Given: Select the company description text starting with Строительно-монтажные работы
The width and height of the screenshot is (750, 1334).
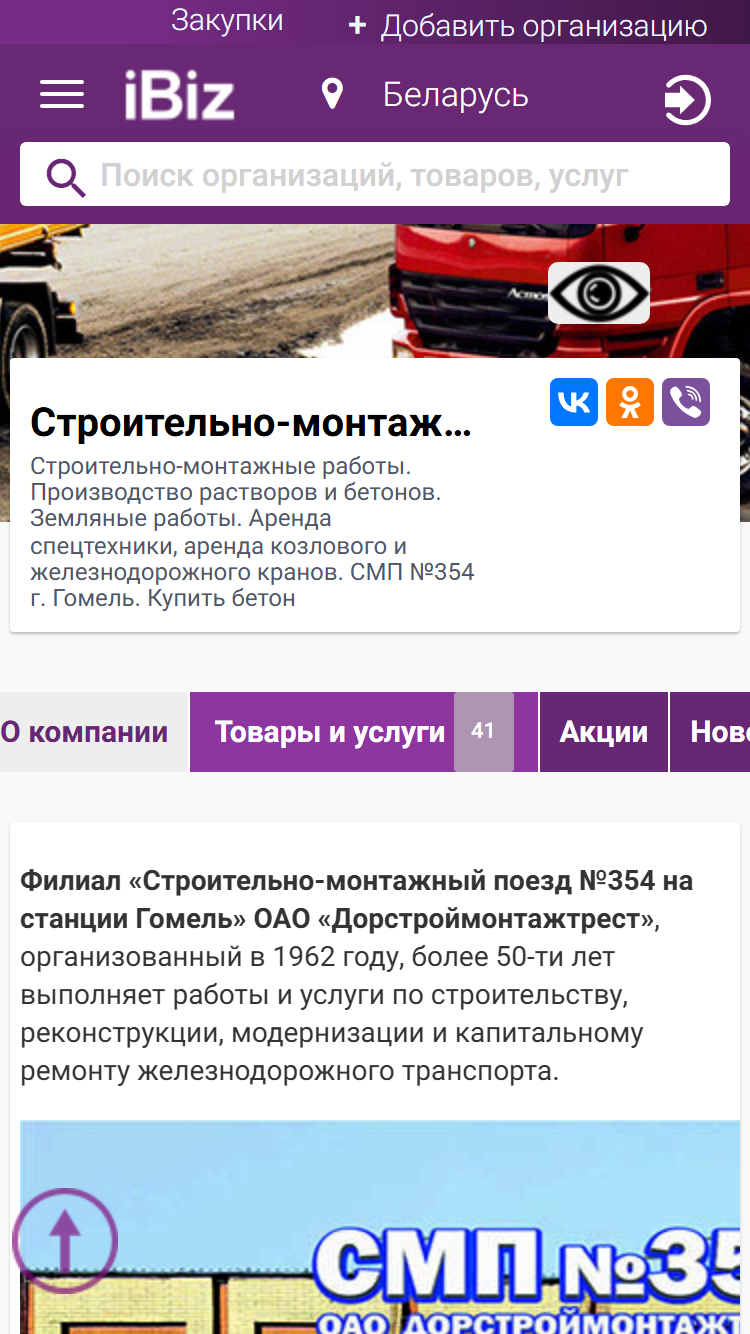Looking at the screenshot, I should (252, 533).
